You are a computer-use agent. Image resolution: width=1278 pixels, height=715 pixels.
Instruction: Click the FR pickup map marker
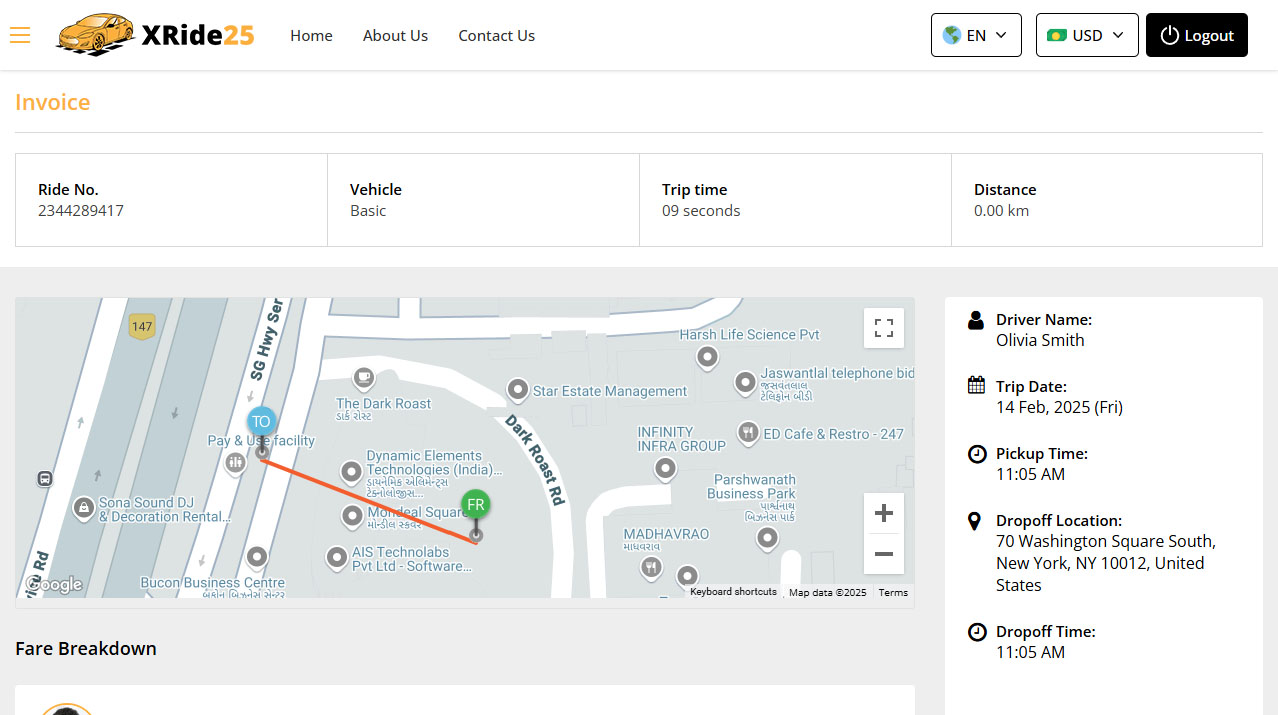coord(476,504)
